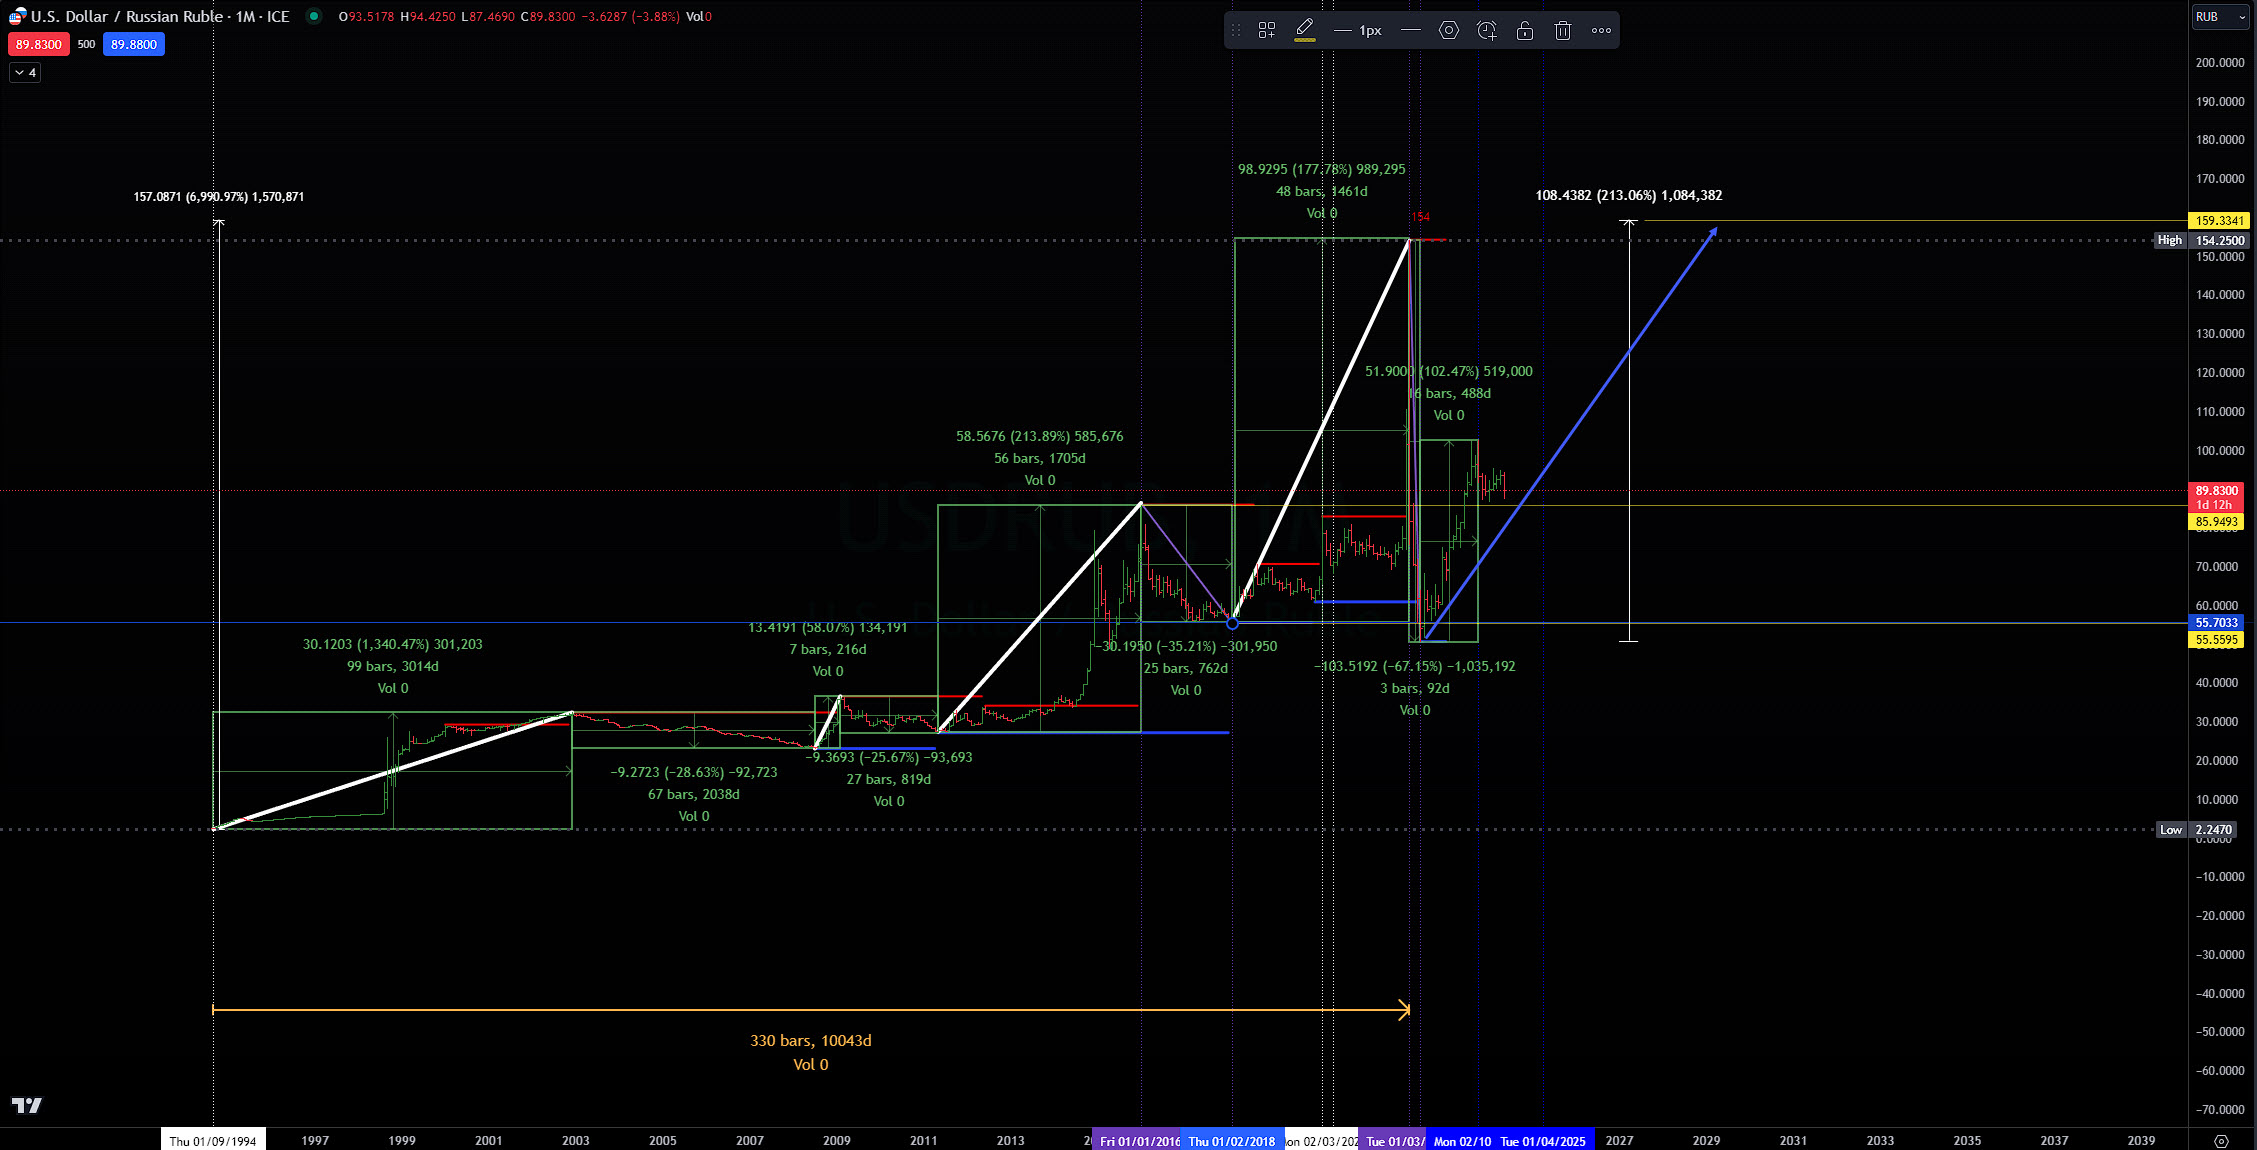Click the 2027 year label on time axis

1619,1141
